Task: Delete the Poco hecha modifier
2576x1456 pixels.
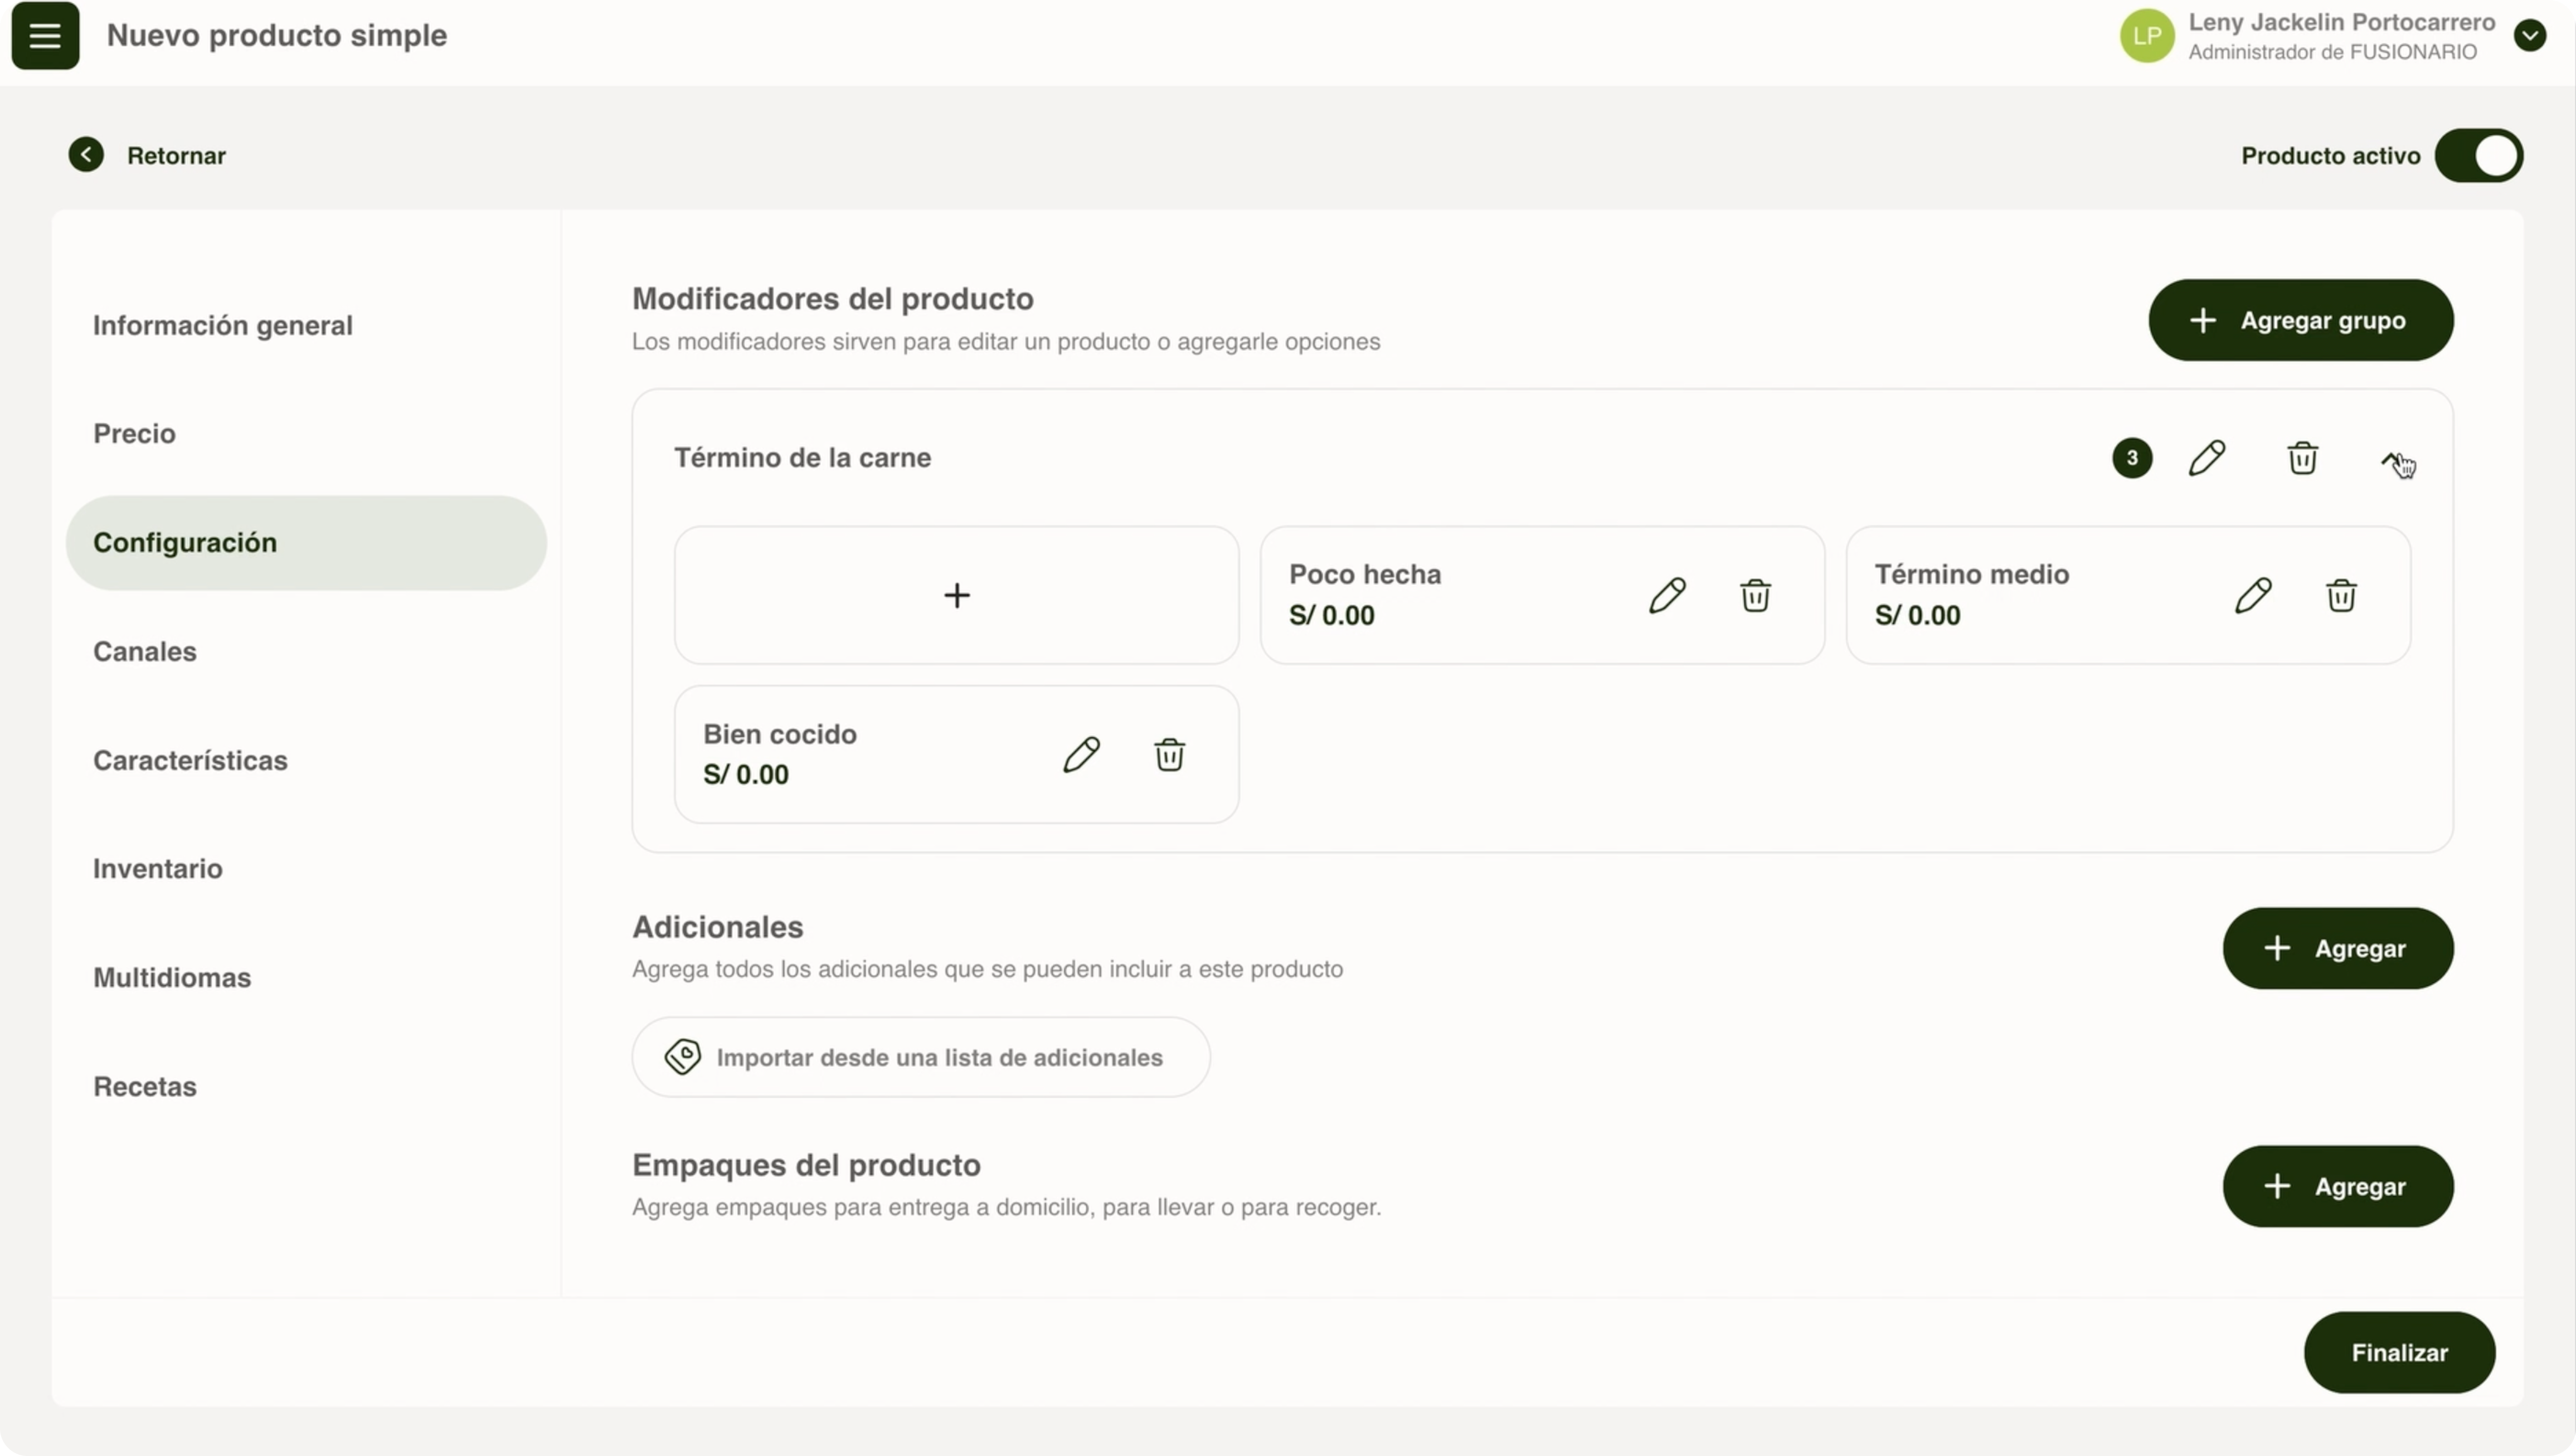Action: (x=1755, y=595)
